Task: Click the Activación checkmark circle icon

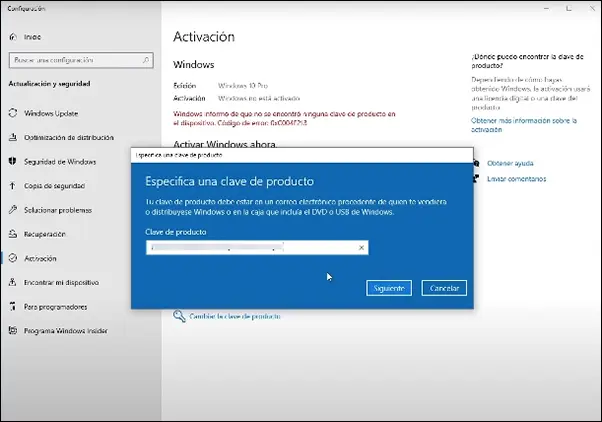Action: tap(13, 258)
